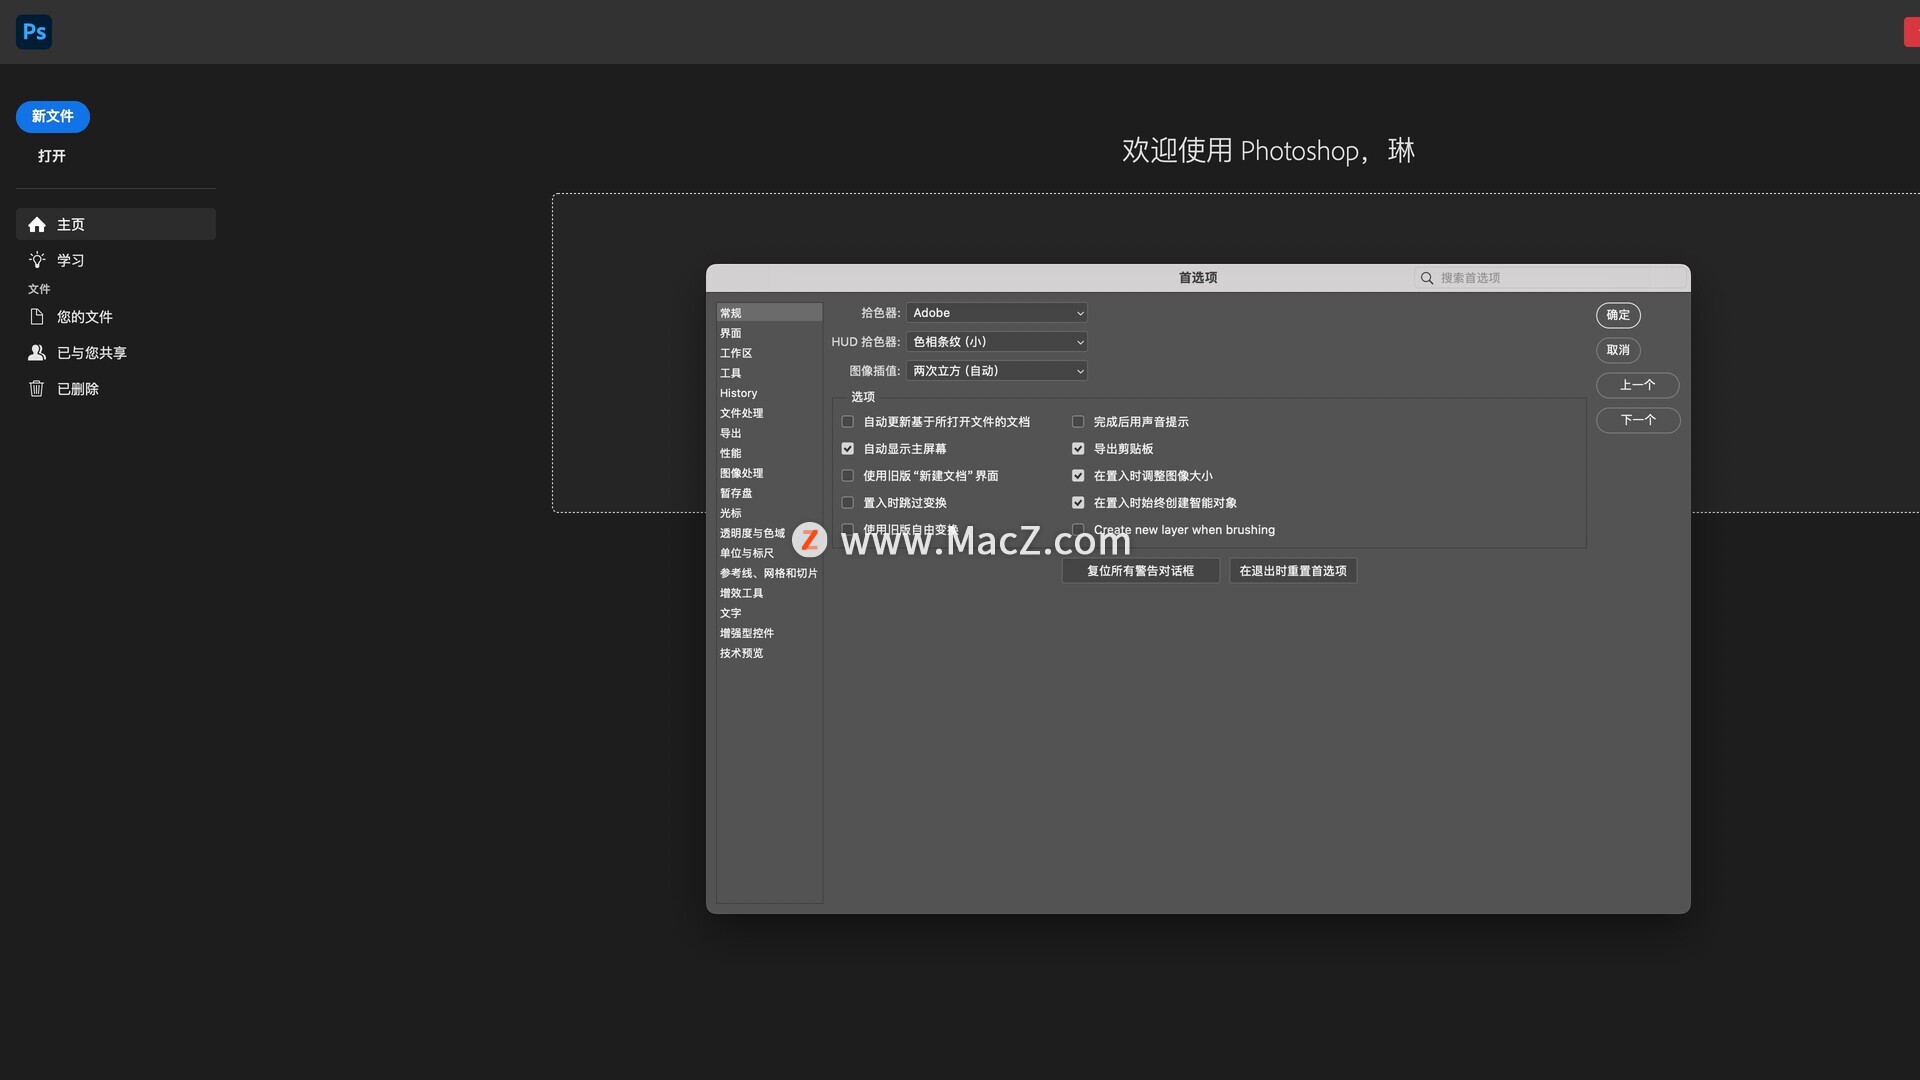
Task: Open 已删除 in the sidebar
Action: [116, 389]
